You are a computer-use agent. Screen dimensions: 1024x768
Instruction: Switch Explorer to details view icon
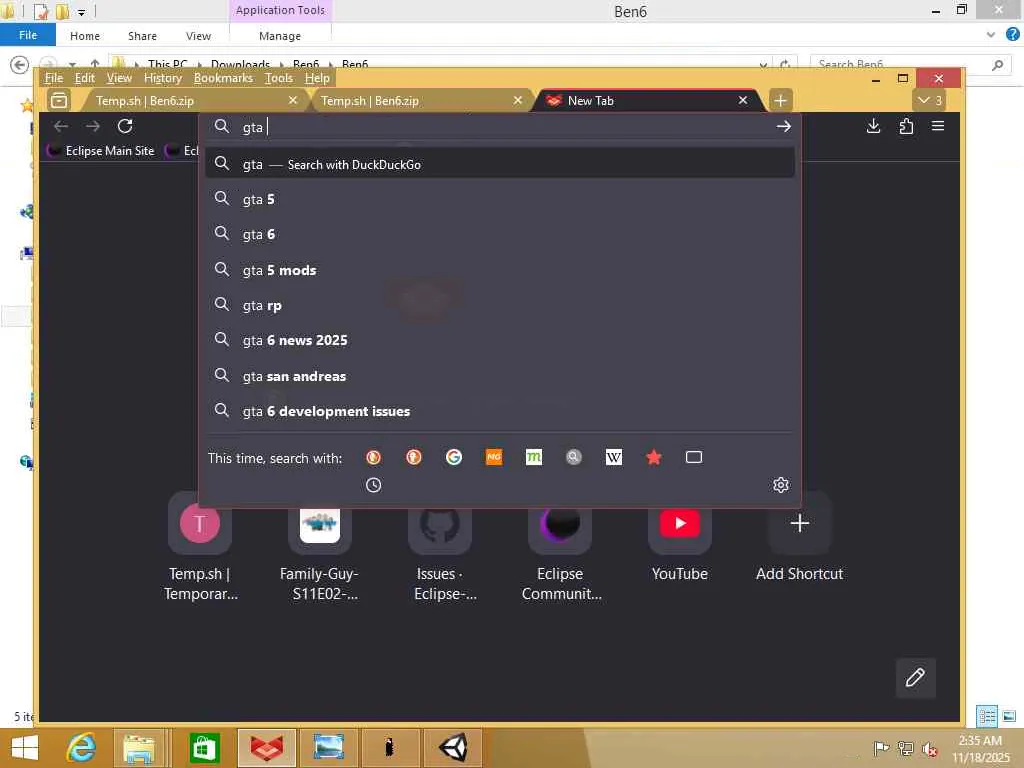pos(987,716)
